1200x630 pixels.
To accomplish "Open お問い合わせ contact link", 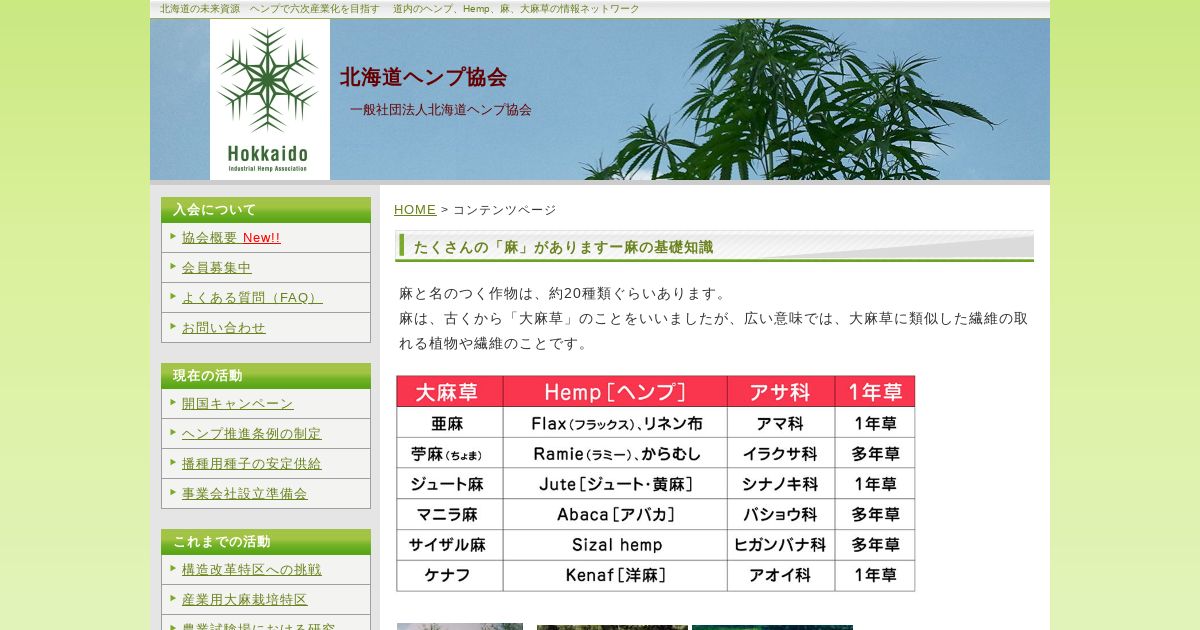I will click(224, 328).
